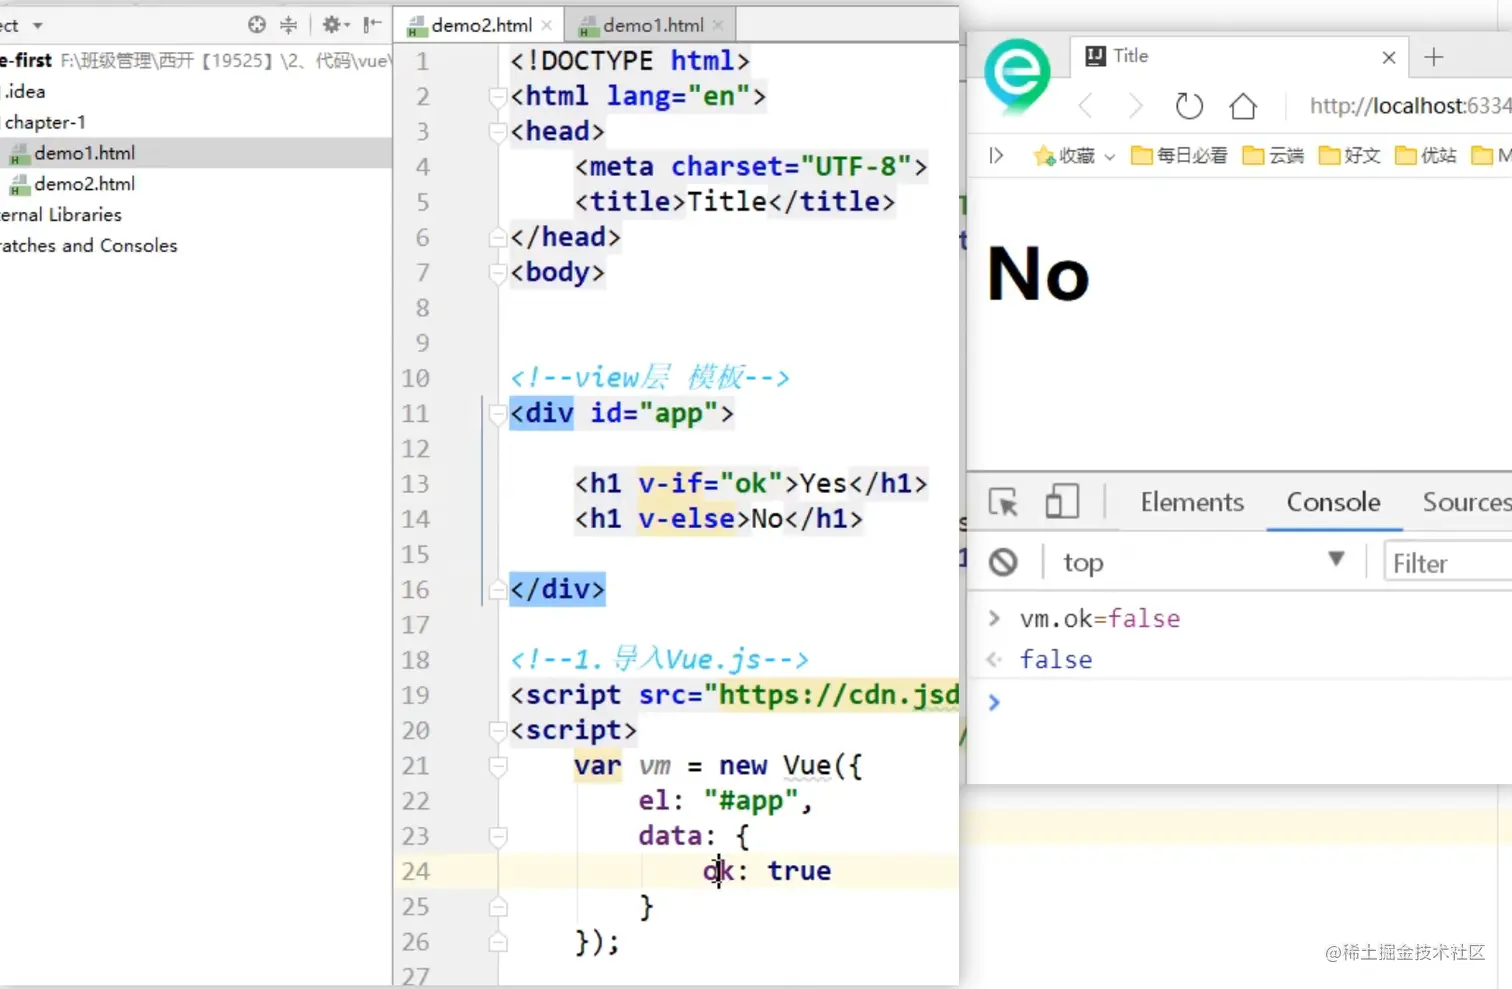This screenshot has height=989, width=1512.
Task: Fold the div id="app" block on line 11
Action: (498, 413)
